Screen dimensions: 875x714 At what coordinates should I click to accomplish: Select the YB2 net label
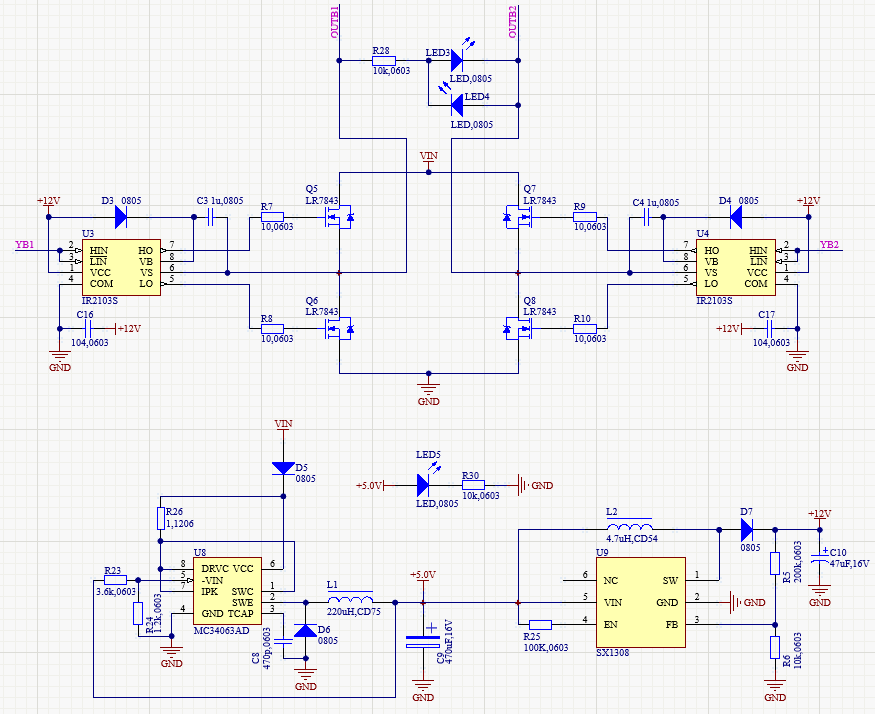pyautogui.click(x=829, y=245)
